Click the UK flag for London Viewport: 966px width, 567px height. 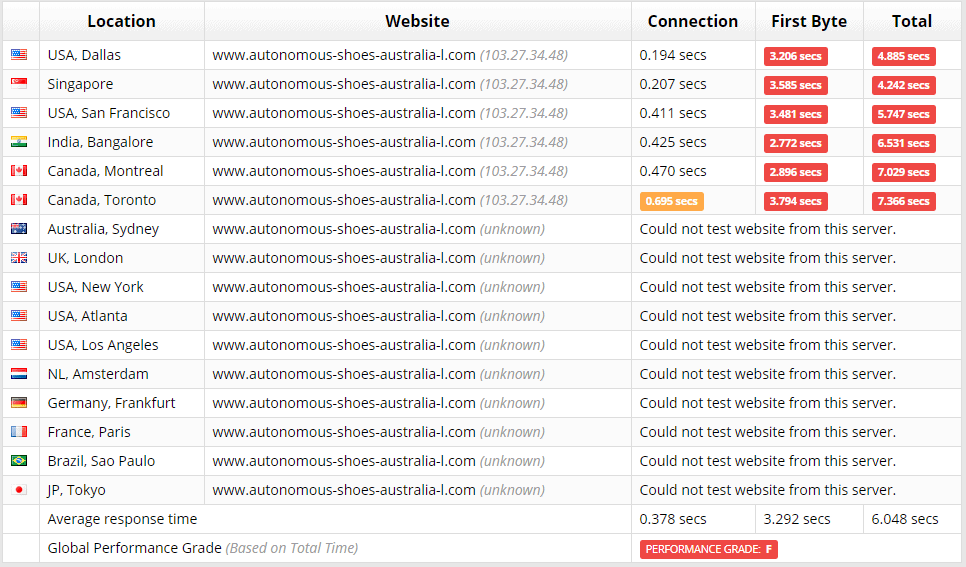[x=19, y=258]
